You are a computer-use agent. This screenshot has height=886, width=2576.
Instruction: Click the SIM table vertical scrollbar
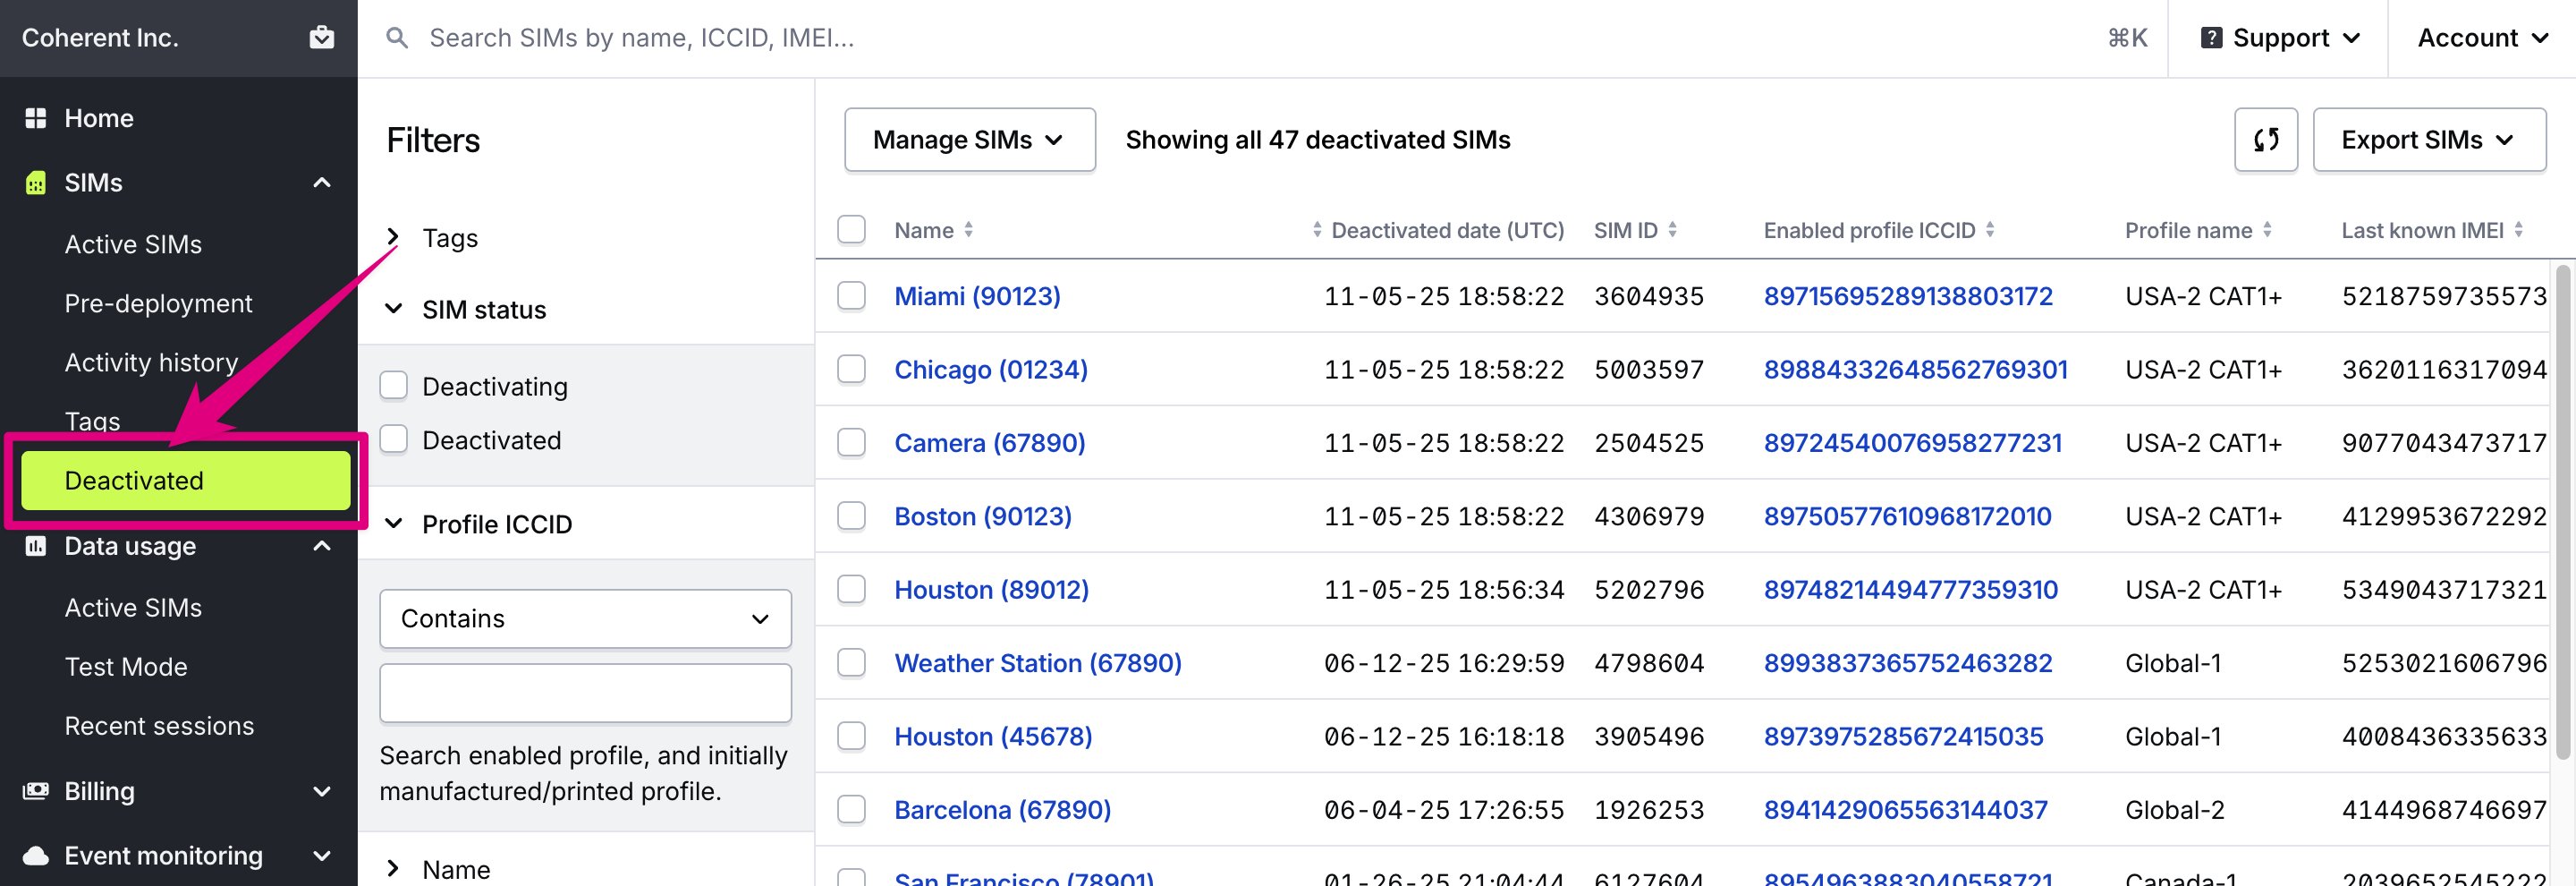pyautogui.click(x=2562, y=510)
